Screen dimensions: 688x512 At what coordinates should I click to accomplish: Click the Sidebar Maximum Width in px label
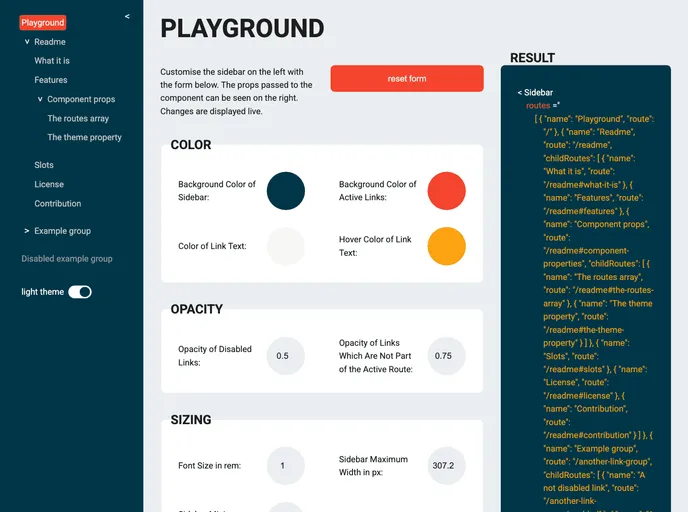tap(373, 465)
